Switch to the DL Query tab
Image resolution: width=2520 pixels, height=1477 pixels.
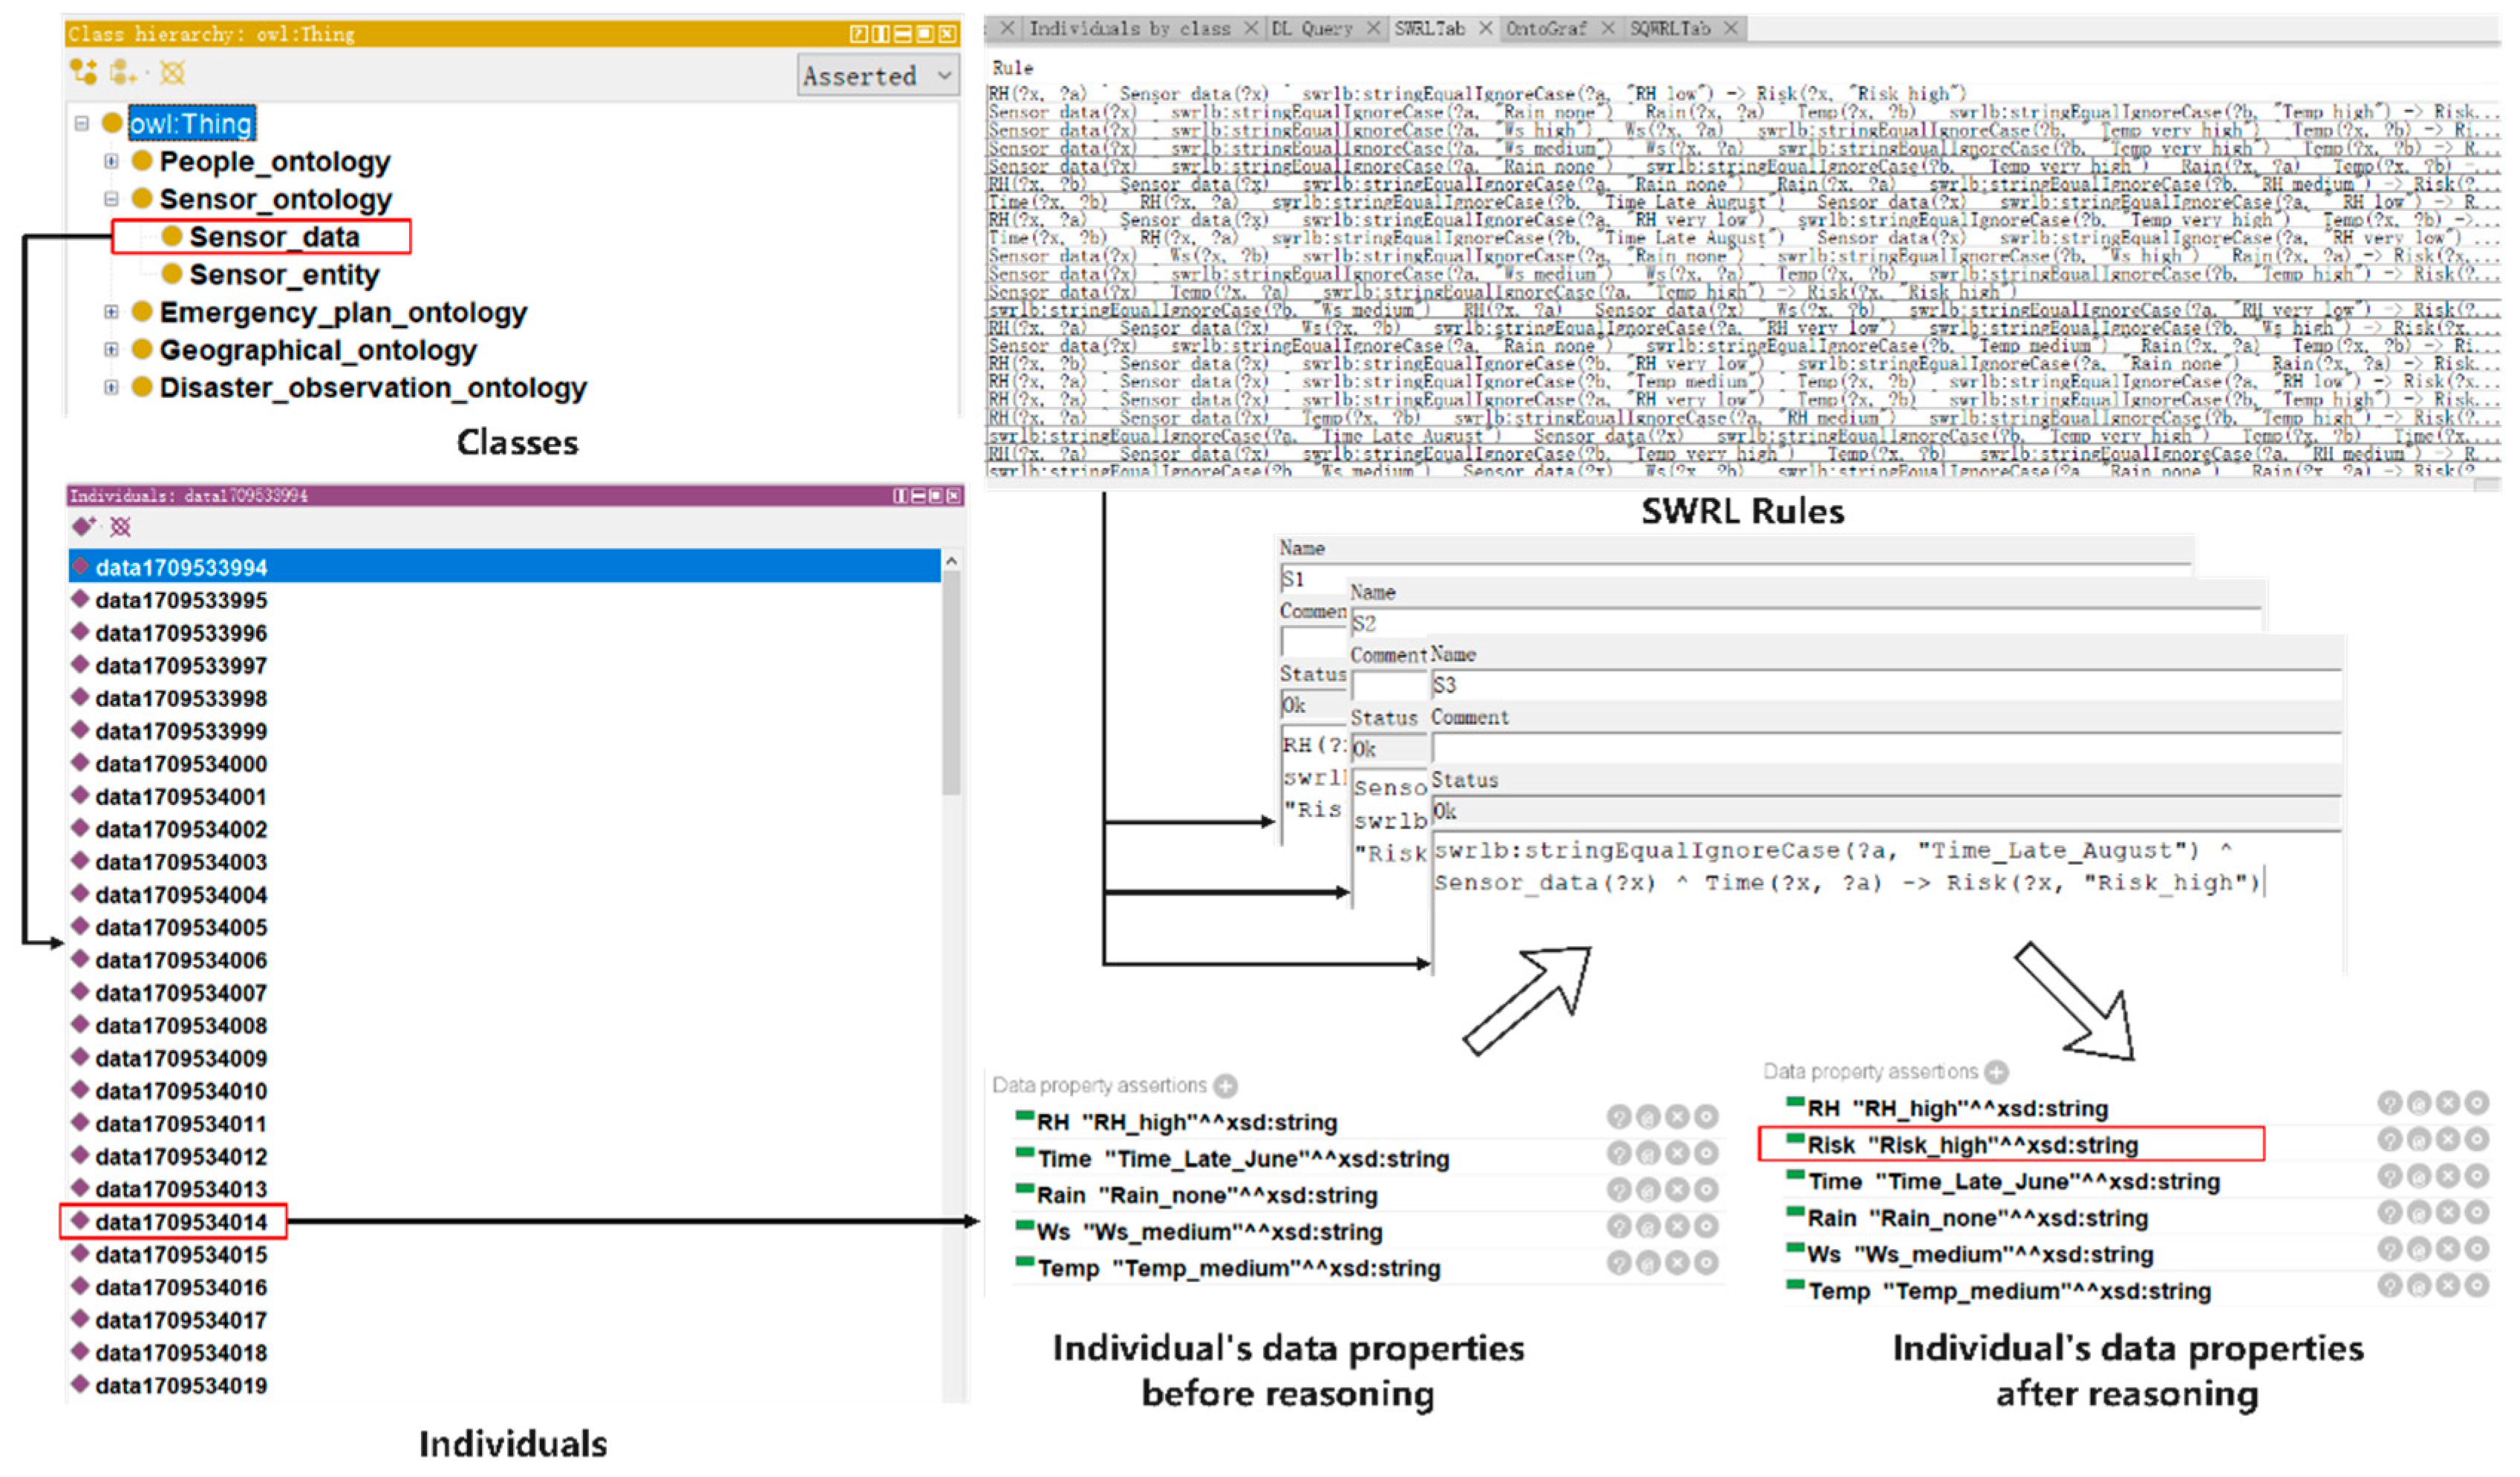pyautogui.click(x=1311, y=29)
